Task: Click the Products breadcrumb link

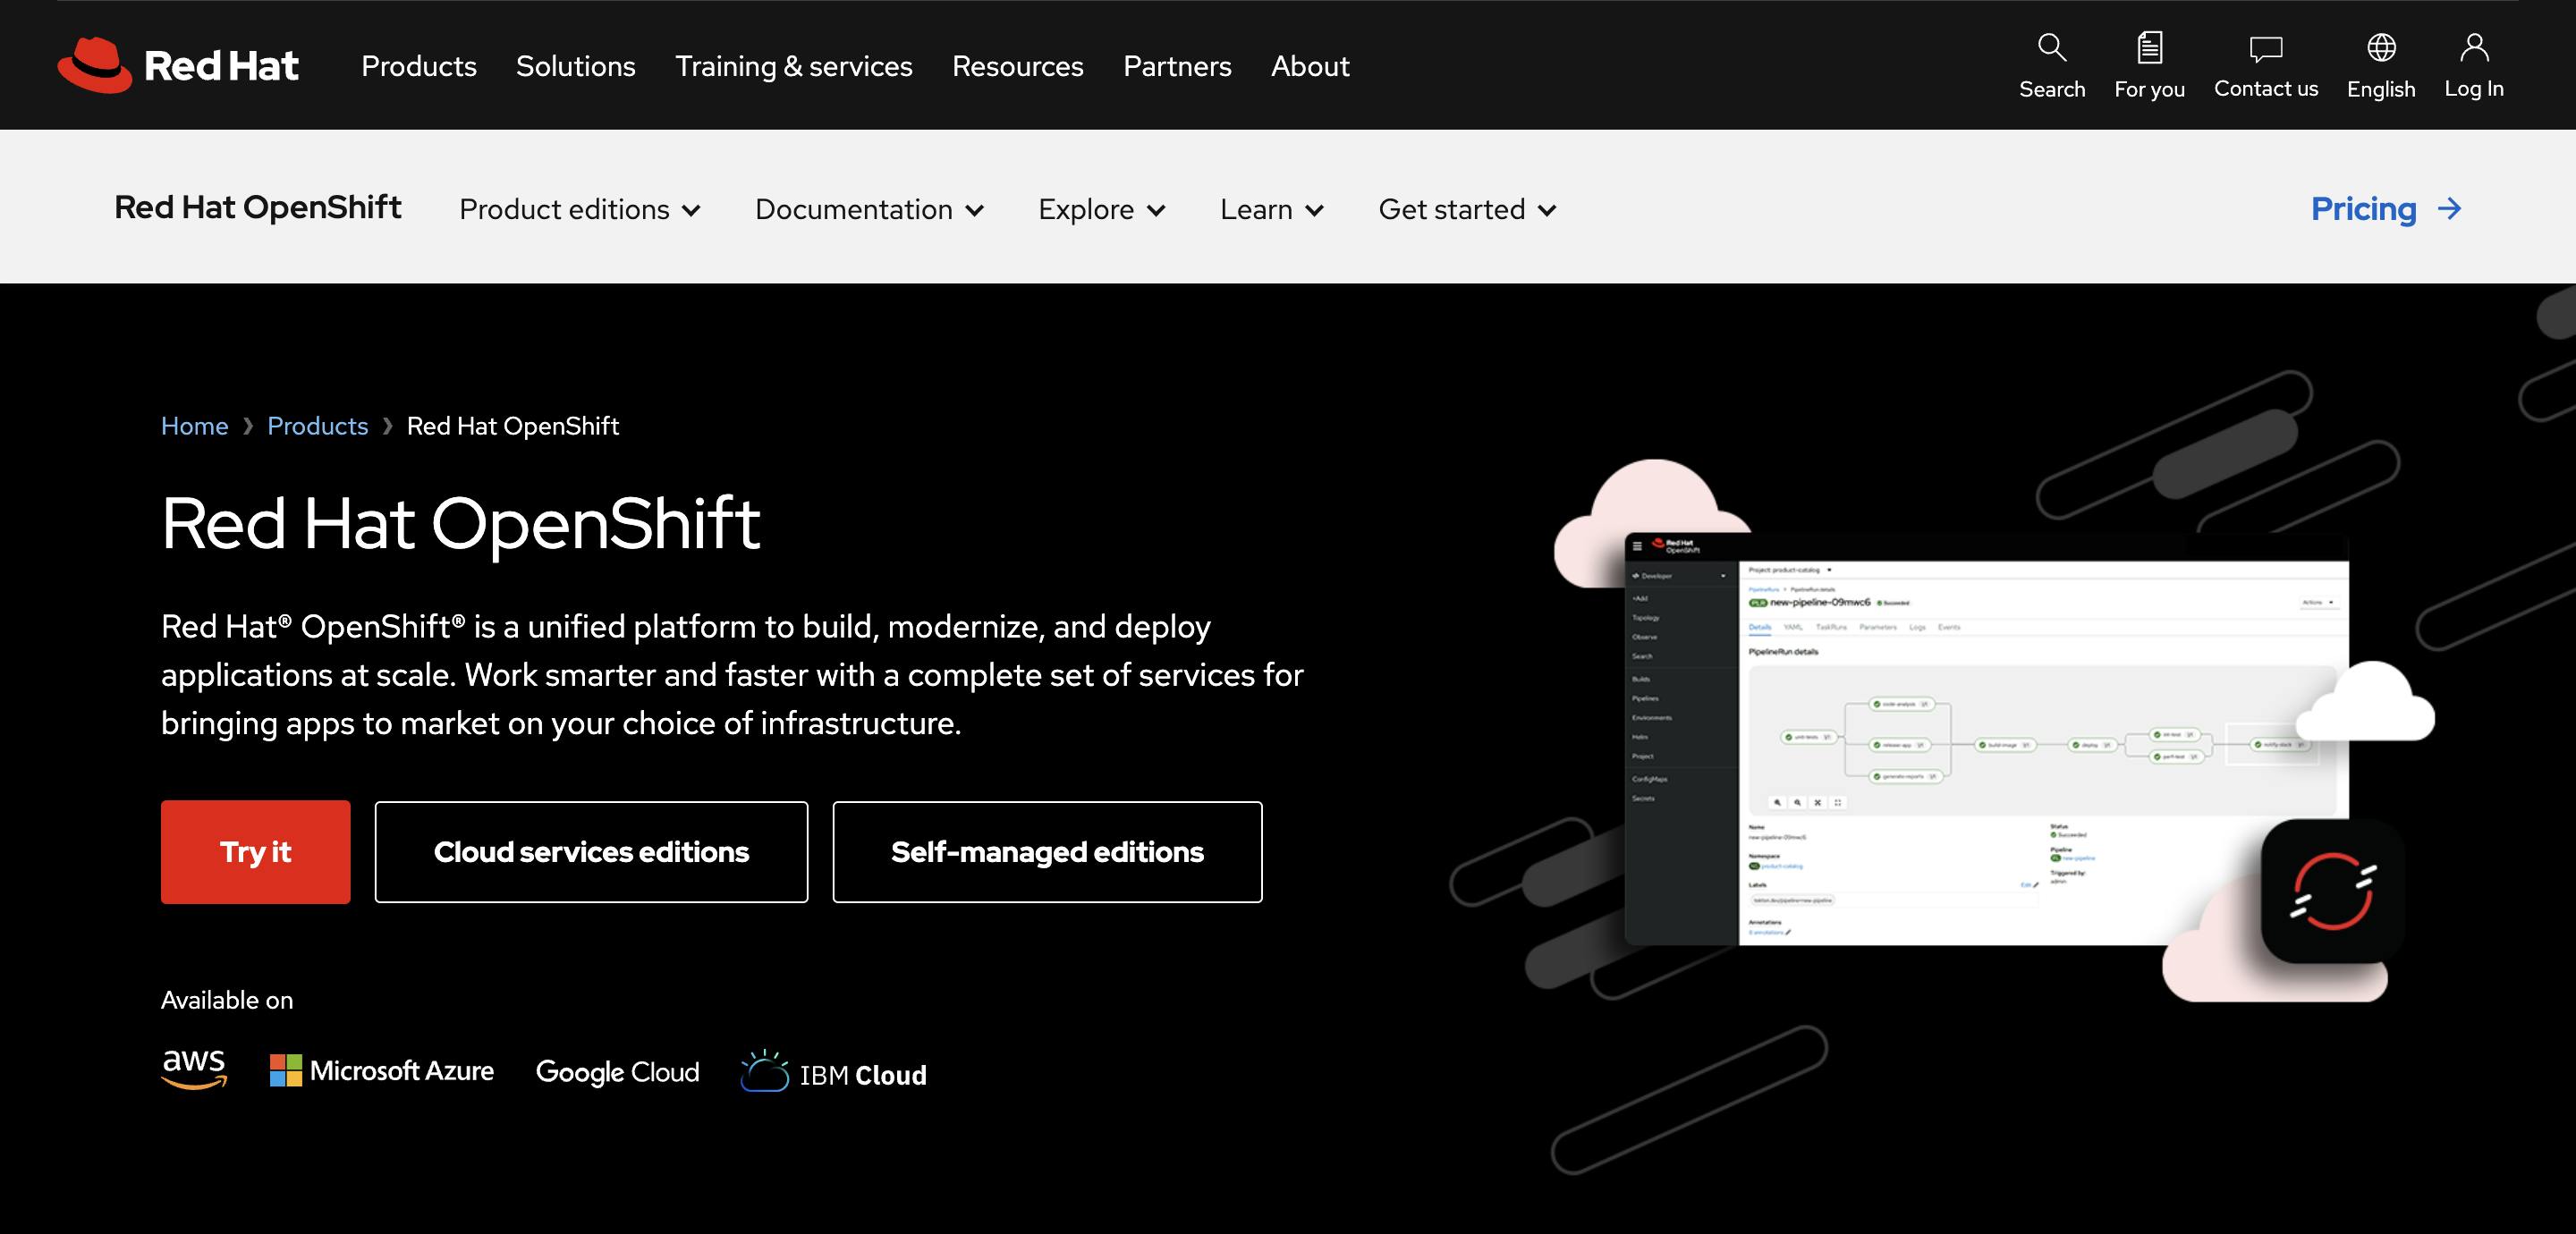Action: coord(317,426)
